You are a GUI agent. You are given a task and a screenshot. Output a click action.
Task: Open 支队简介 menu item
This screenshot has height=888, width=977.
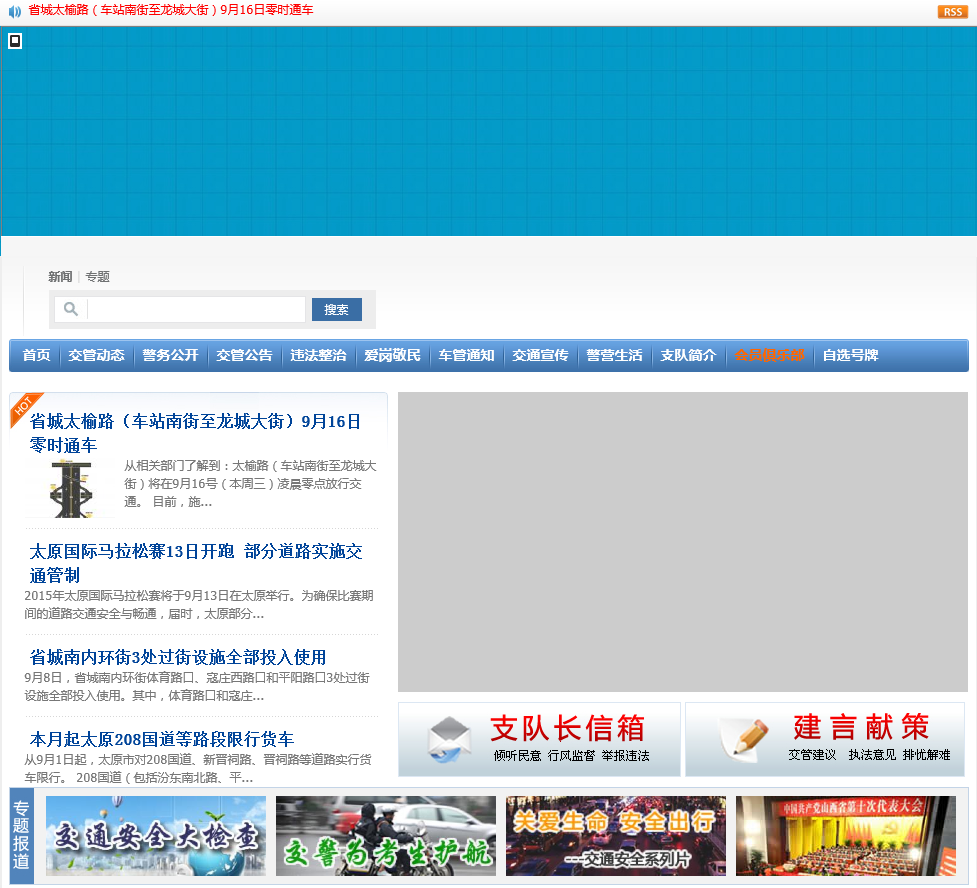(689, 355)
